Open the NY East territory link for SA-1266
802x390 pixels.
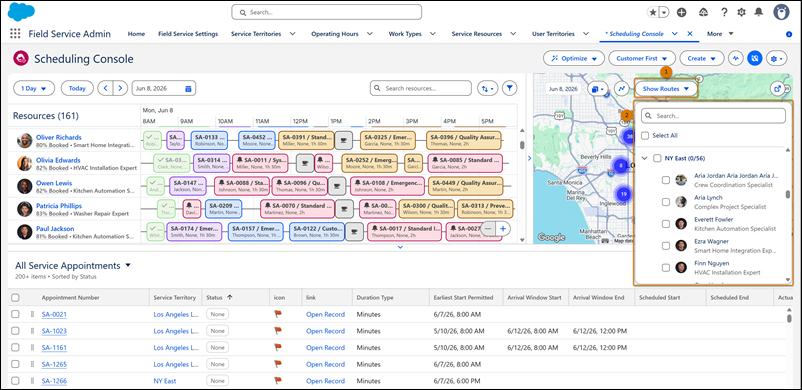[165, 381]
